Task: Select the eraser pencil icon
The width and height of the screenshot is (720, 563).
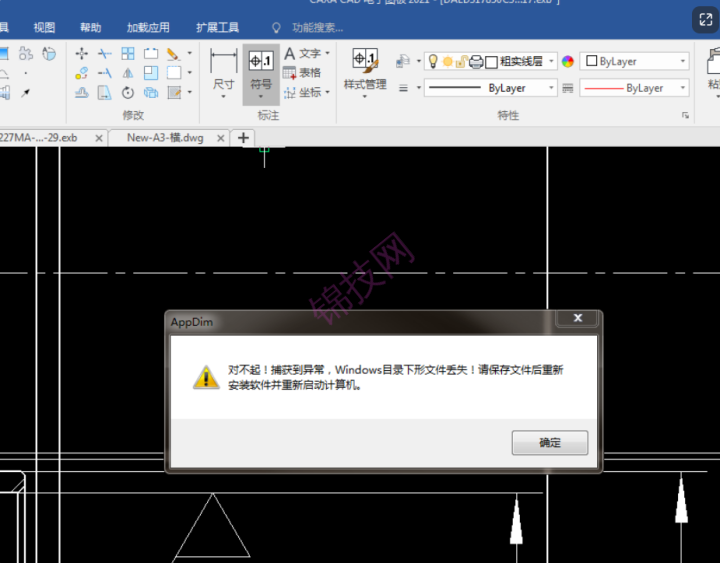Action: pyautogui.click(x=174, y=53)
